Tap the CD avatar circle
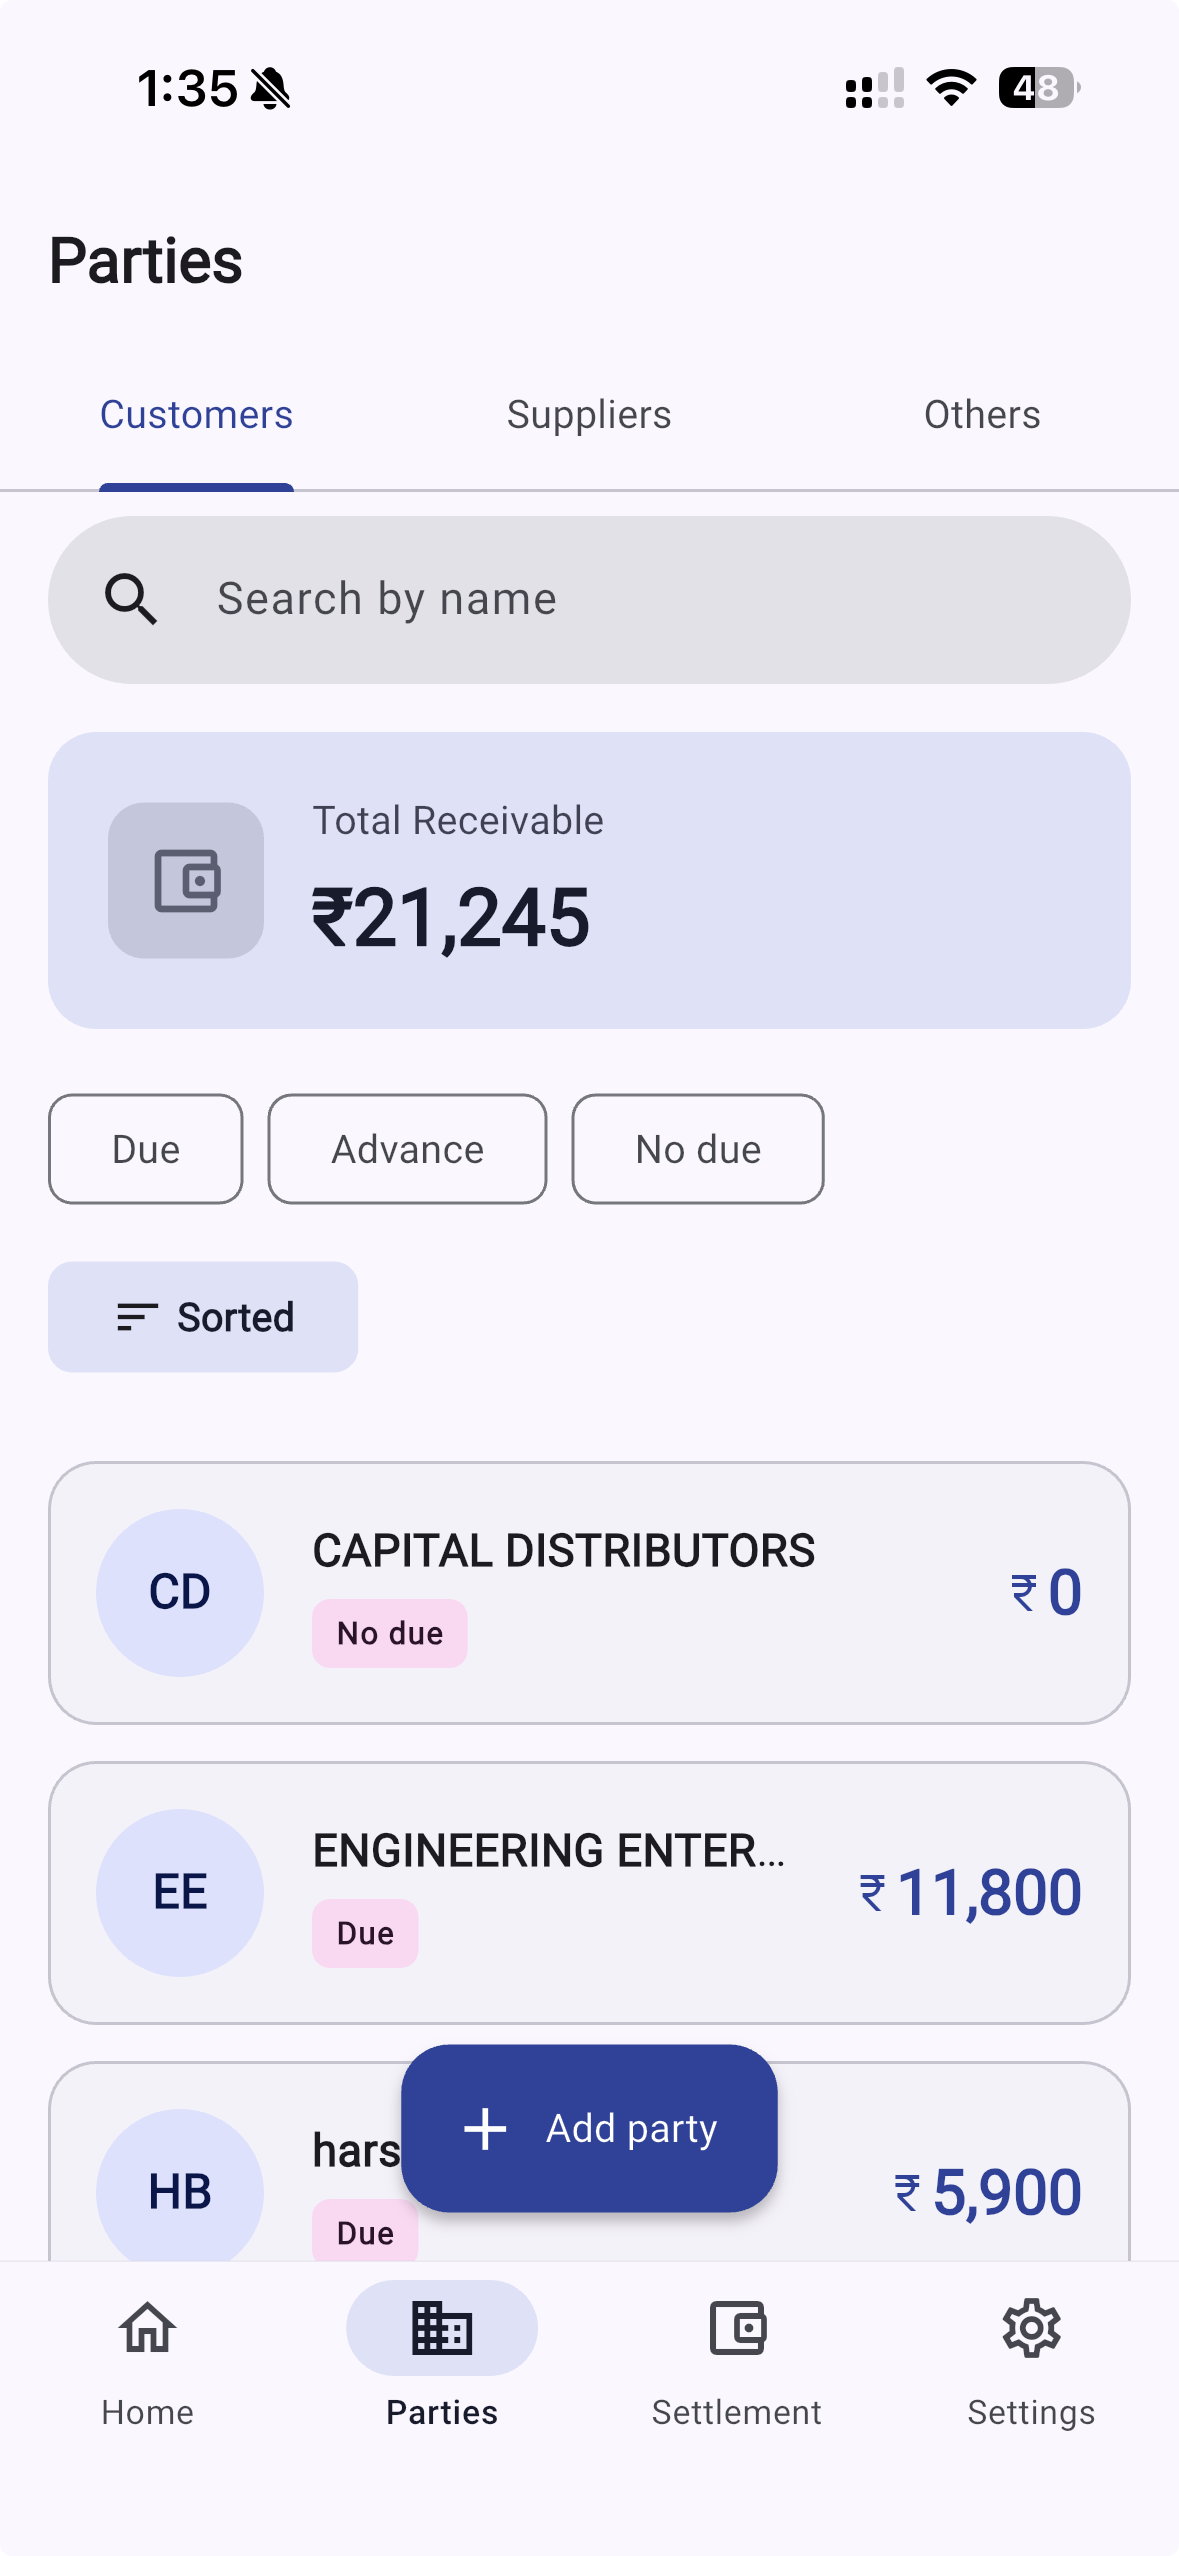The height and width of the screenshot is (2556, 1179). (180, 1592)
